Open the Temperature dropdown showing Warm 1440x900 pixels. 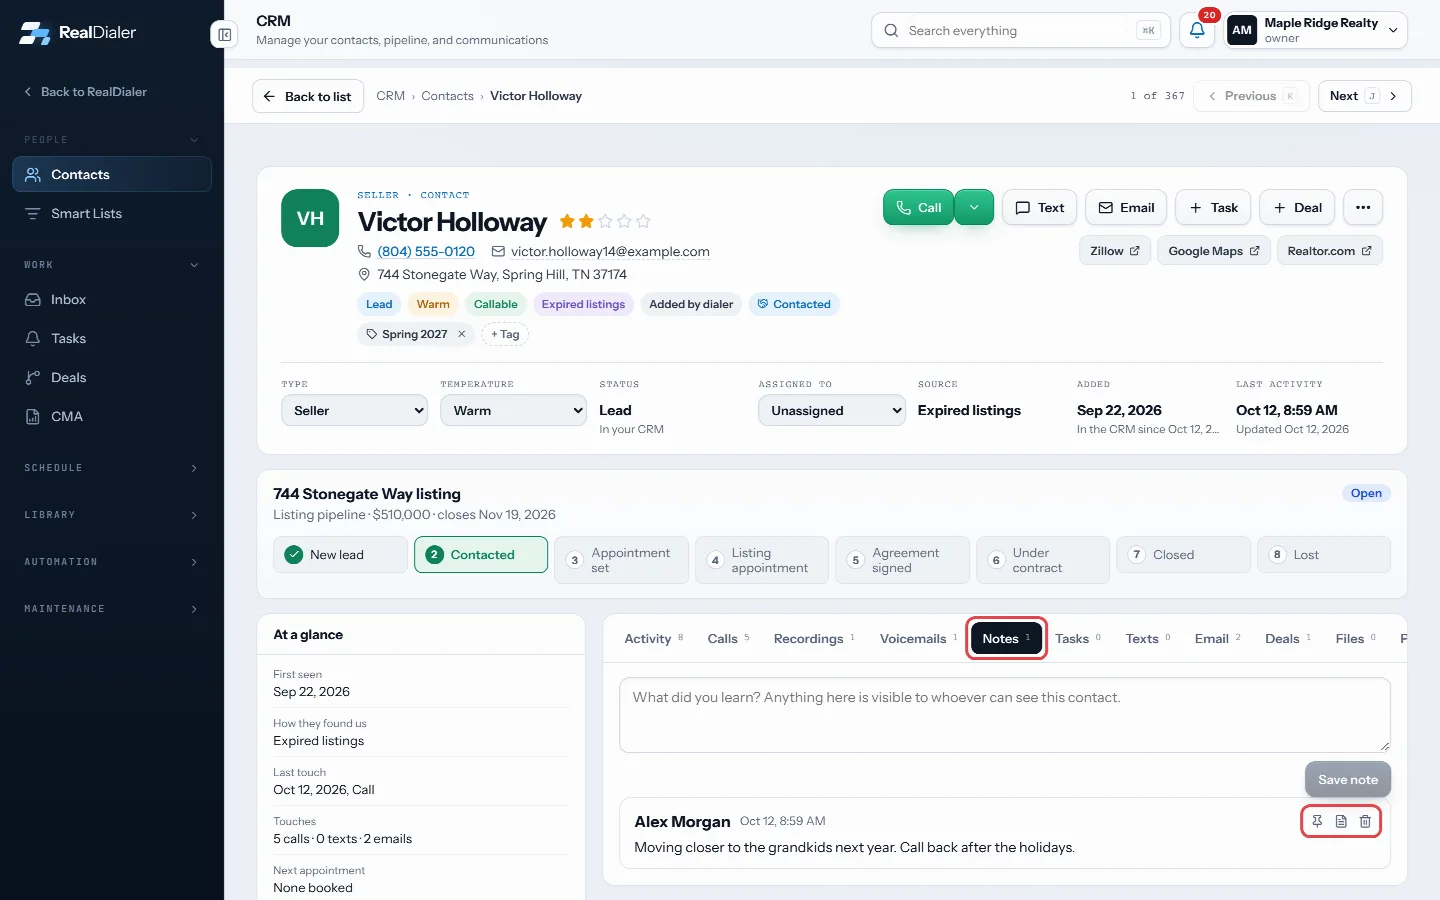[513, 410]
